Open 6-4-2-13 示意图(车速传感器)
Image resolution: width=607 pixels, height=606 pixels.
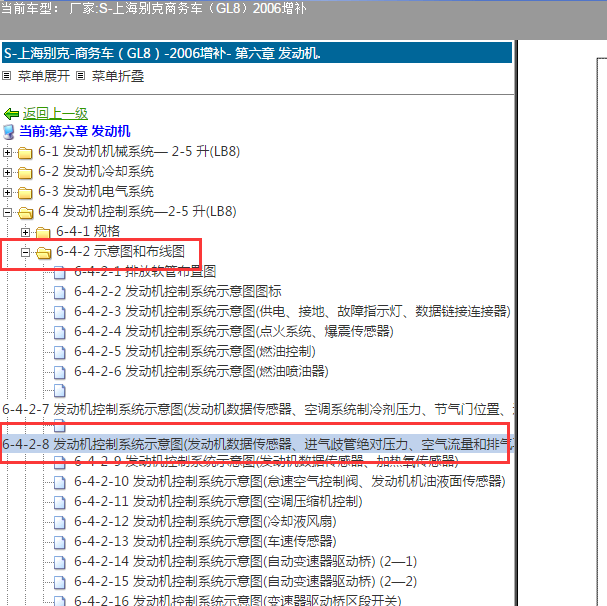point(205,542)
